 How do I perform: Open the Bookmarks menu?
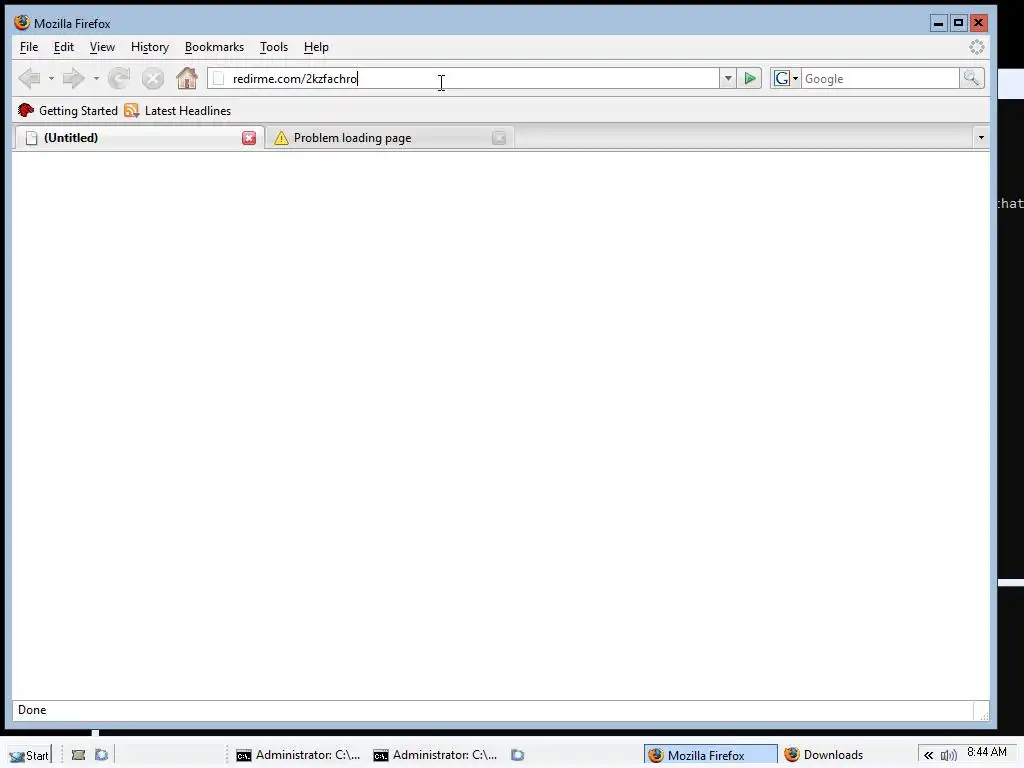coord(214,47)
